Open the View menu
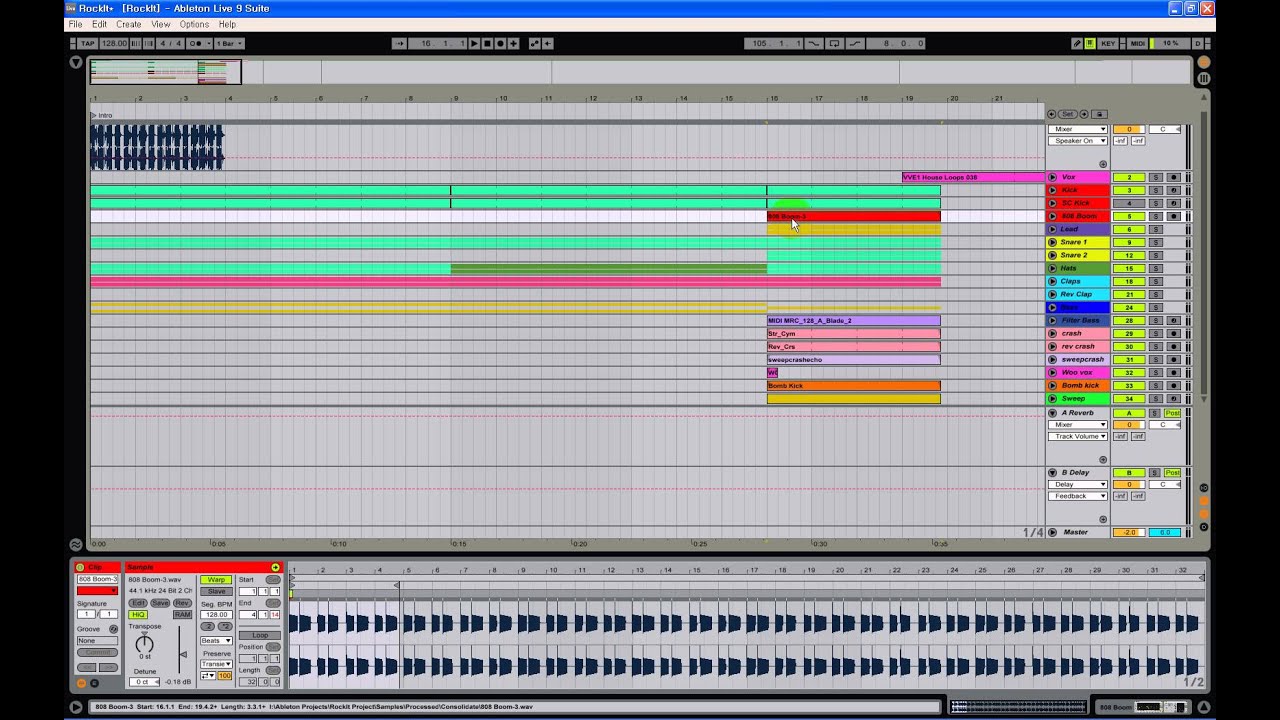Screen dimensions: 1280x720 pyautogui.click(x=160, y=24)
